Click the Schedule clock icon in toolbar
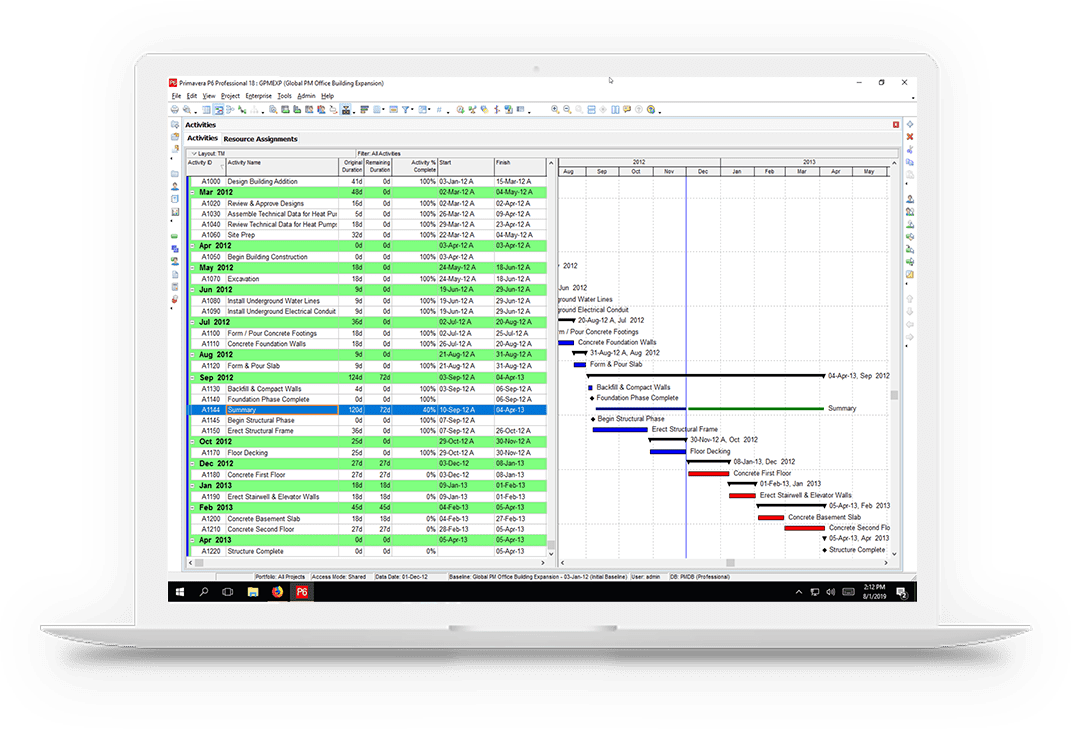 [x=460, y=109]
